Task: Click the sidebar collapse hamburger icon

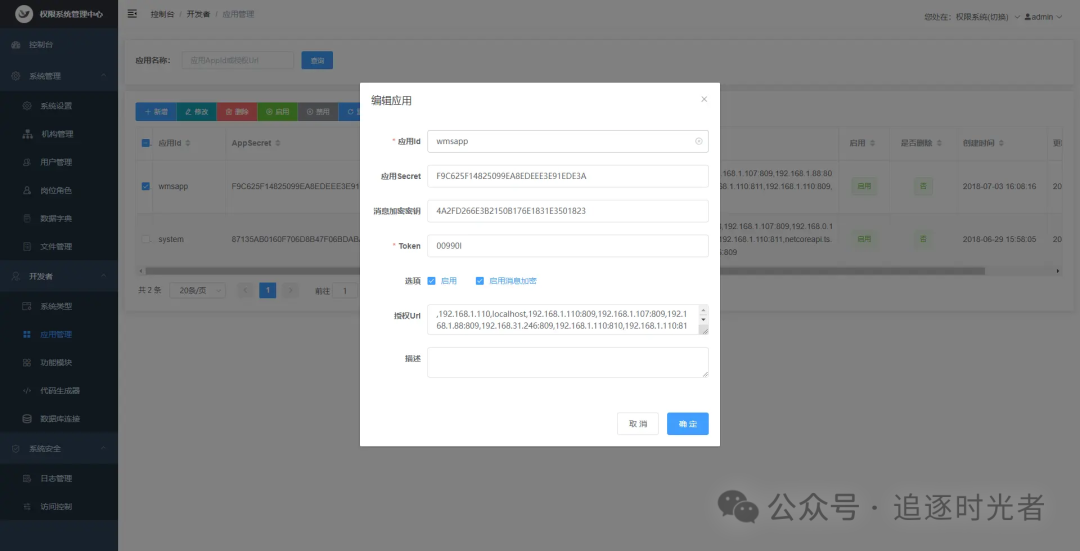Action: pyautogui.click(x=132, y=14)
